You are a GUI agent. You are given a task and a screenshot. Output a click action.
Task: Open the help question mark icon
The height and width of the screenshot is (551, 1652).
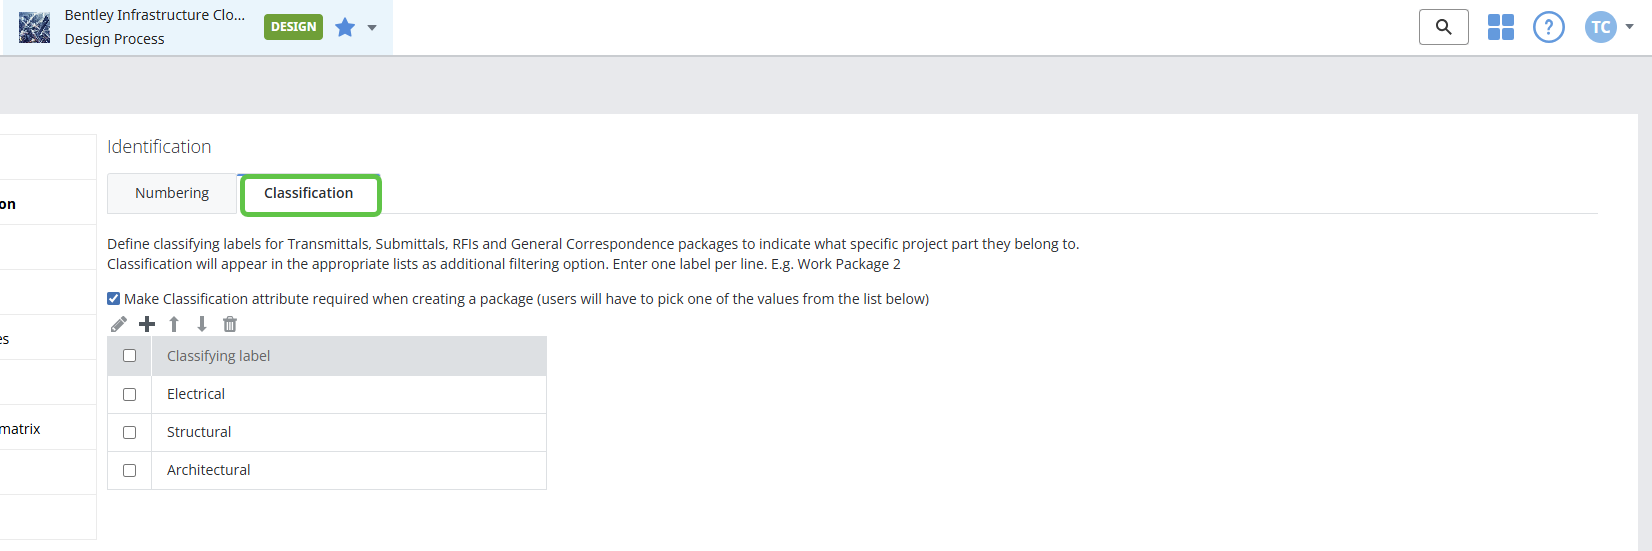click(1548, 27)
